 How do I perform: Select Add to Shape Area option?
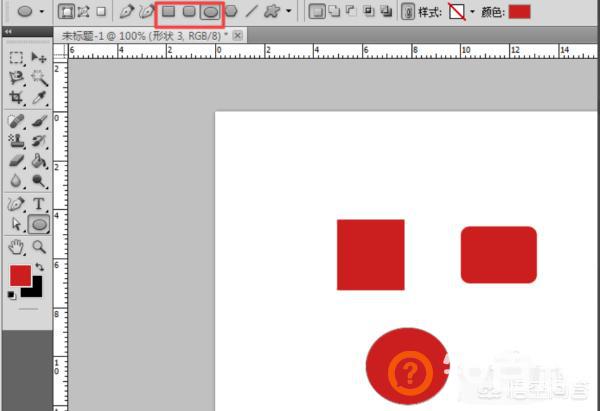click(x=335, y=11)
